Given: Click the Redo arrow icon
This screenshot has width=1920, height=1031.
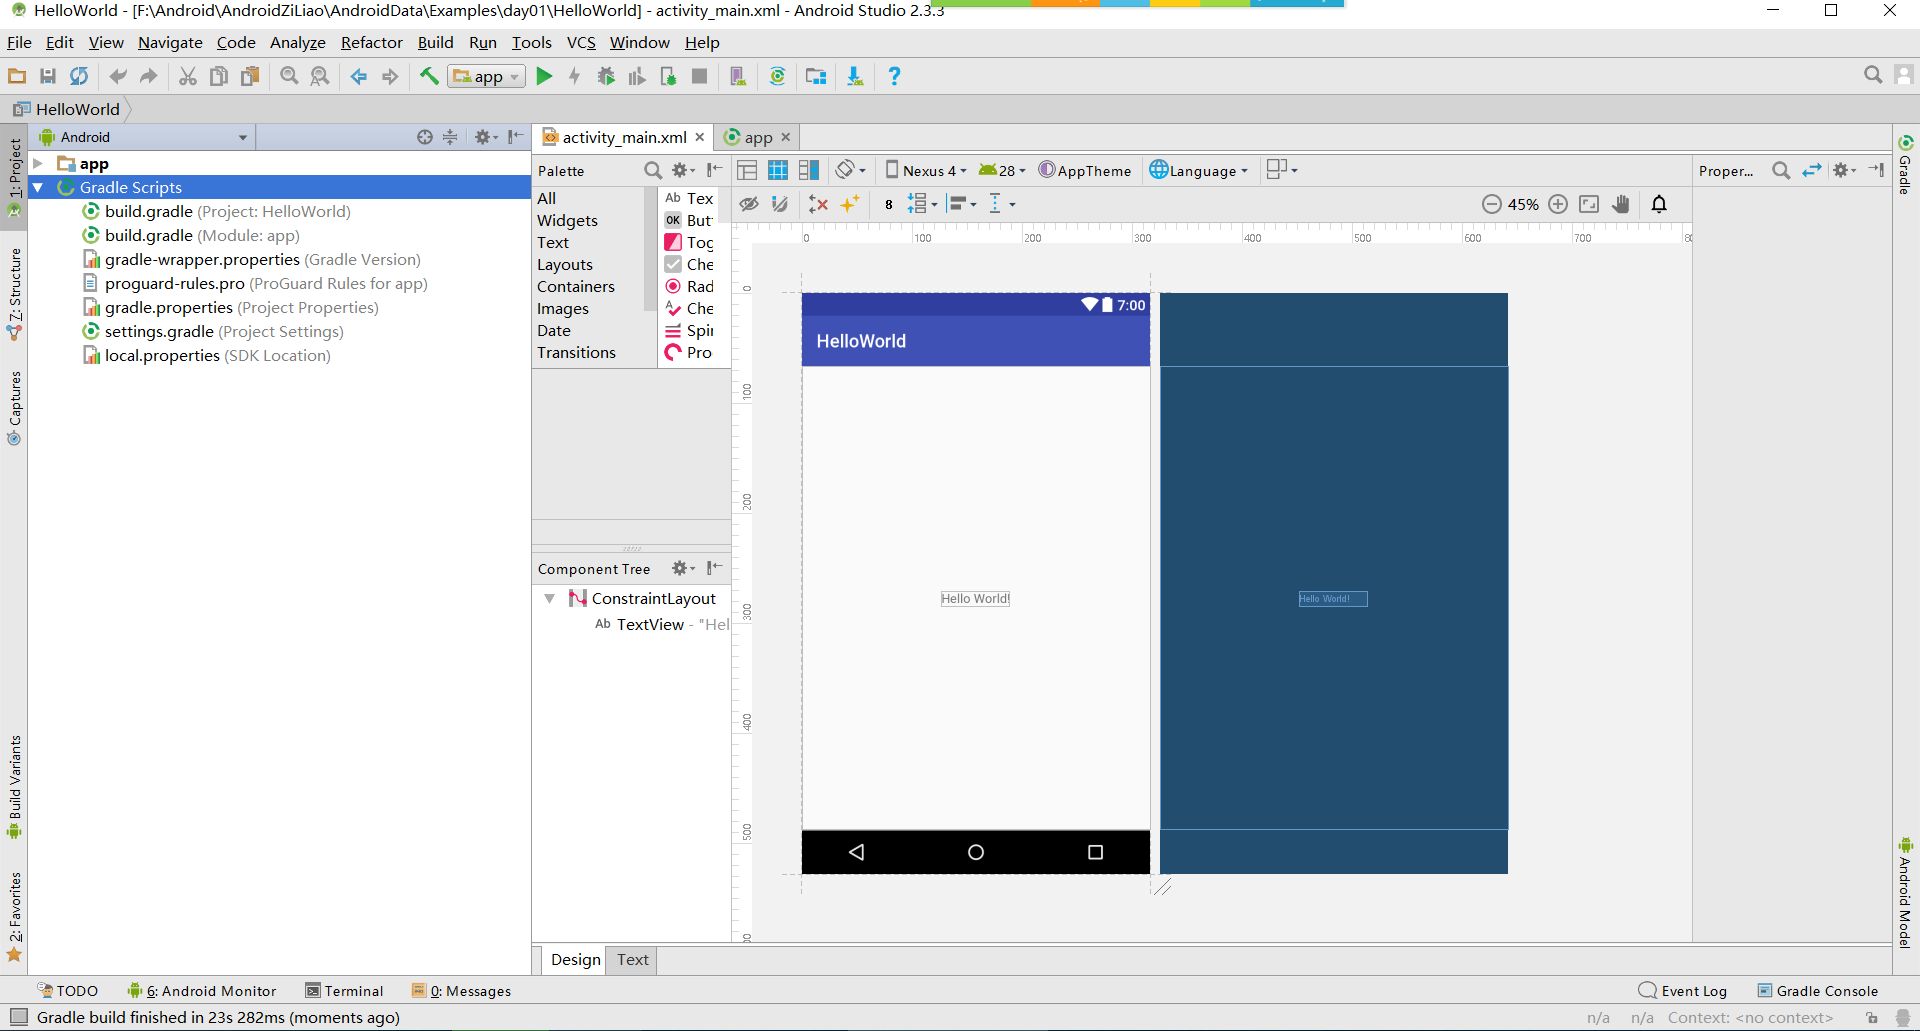Looking at the screenshot, I should (x=149, y=76).
